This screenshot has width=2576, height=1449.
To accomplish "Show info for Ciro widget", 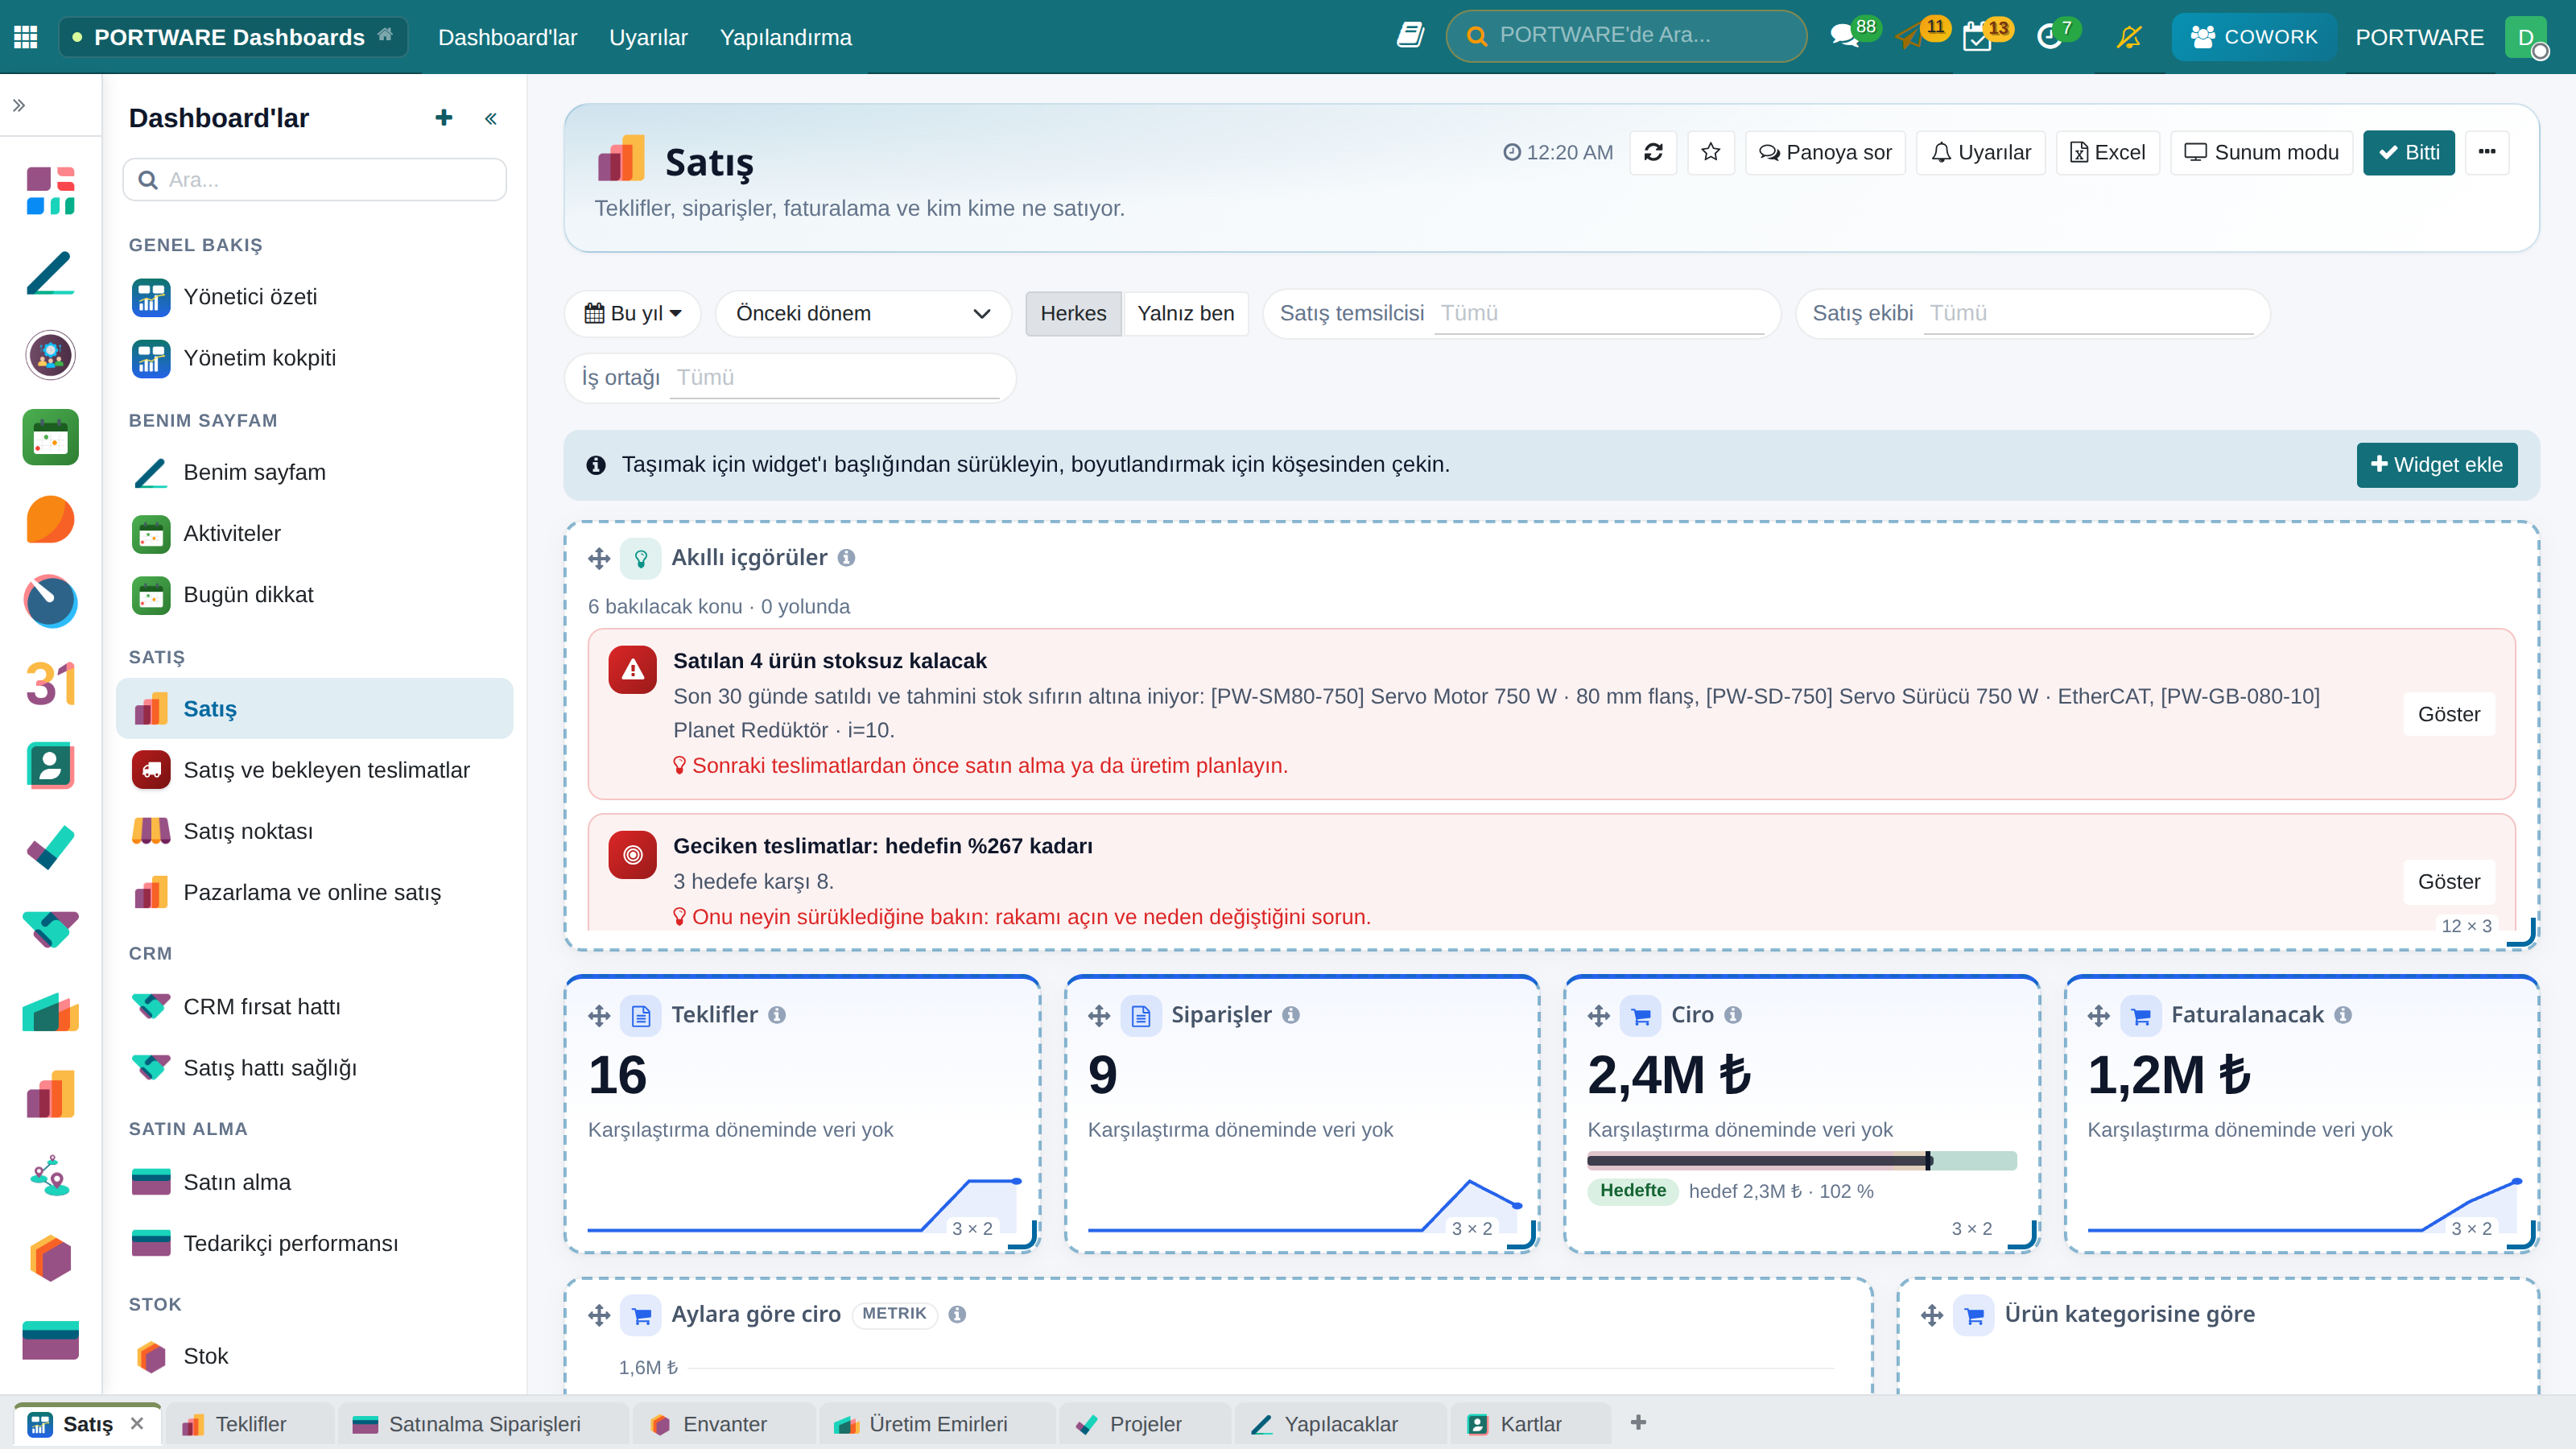I will pyautogui.click(x=1733, y=1015).
